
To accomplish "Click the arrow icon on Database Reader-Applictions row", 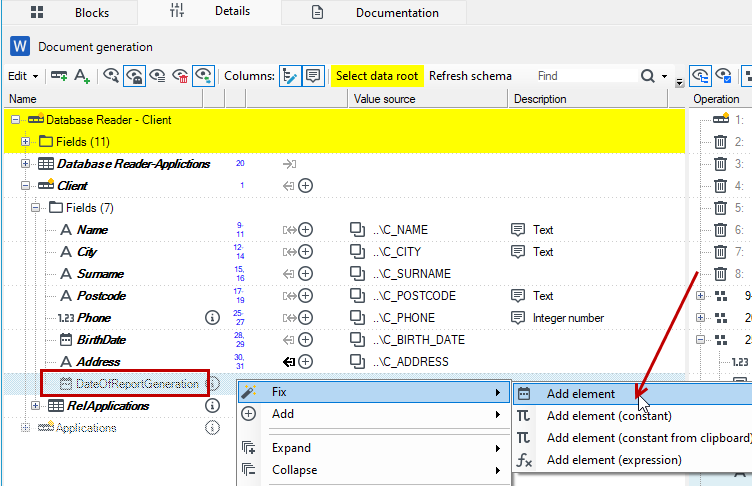I will pos(289,164).
